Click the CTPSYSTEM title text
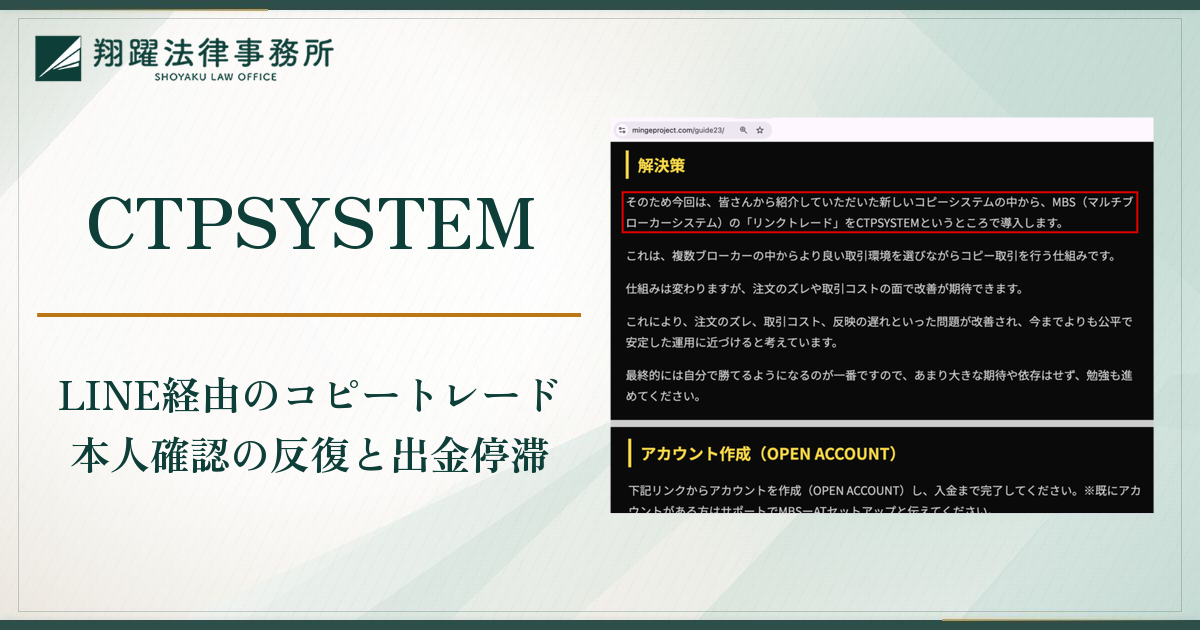The height and width of the screenshot is (630, 1200). 311,223
